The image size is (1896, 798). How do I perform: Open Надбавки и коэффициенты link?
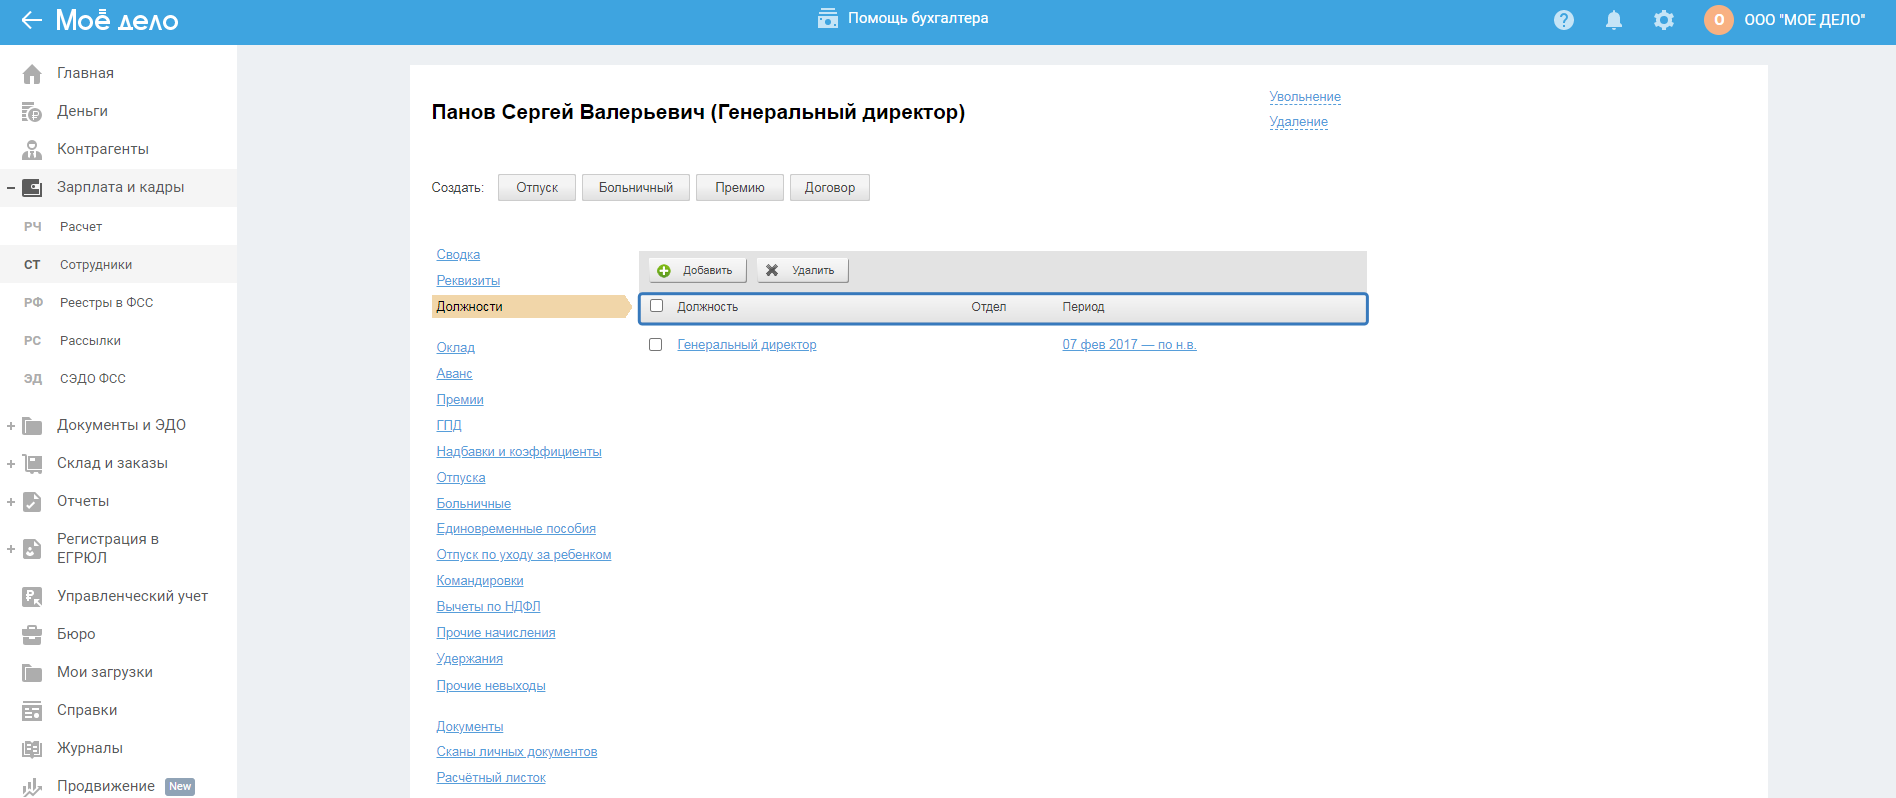click(519, 452)
